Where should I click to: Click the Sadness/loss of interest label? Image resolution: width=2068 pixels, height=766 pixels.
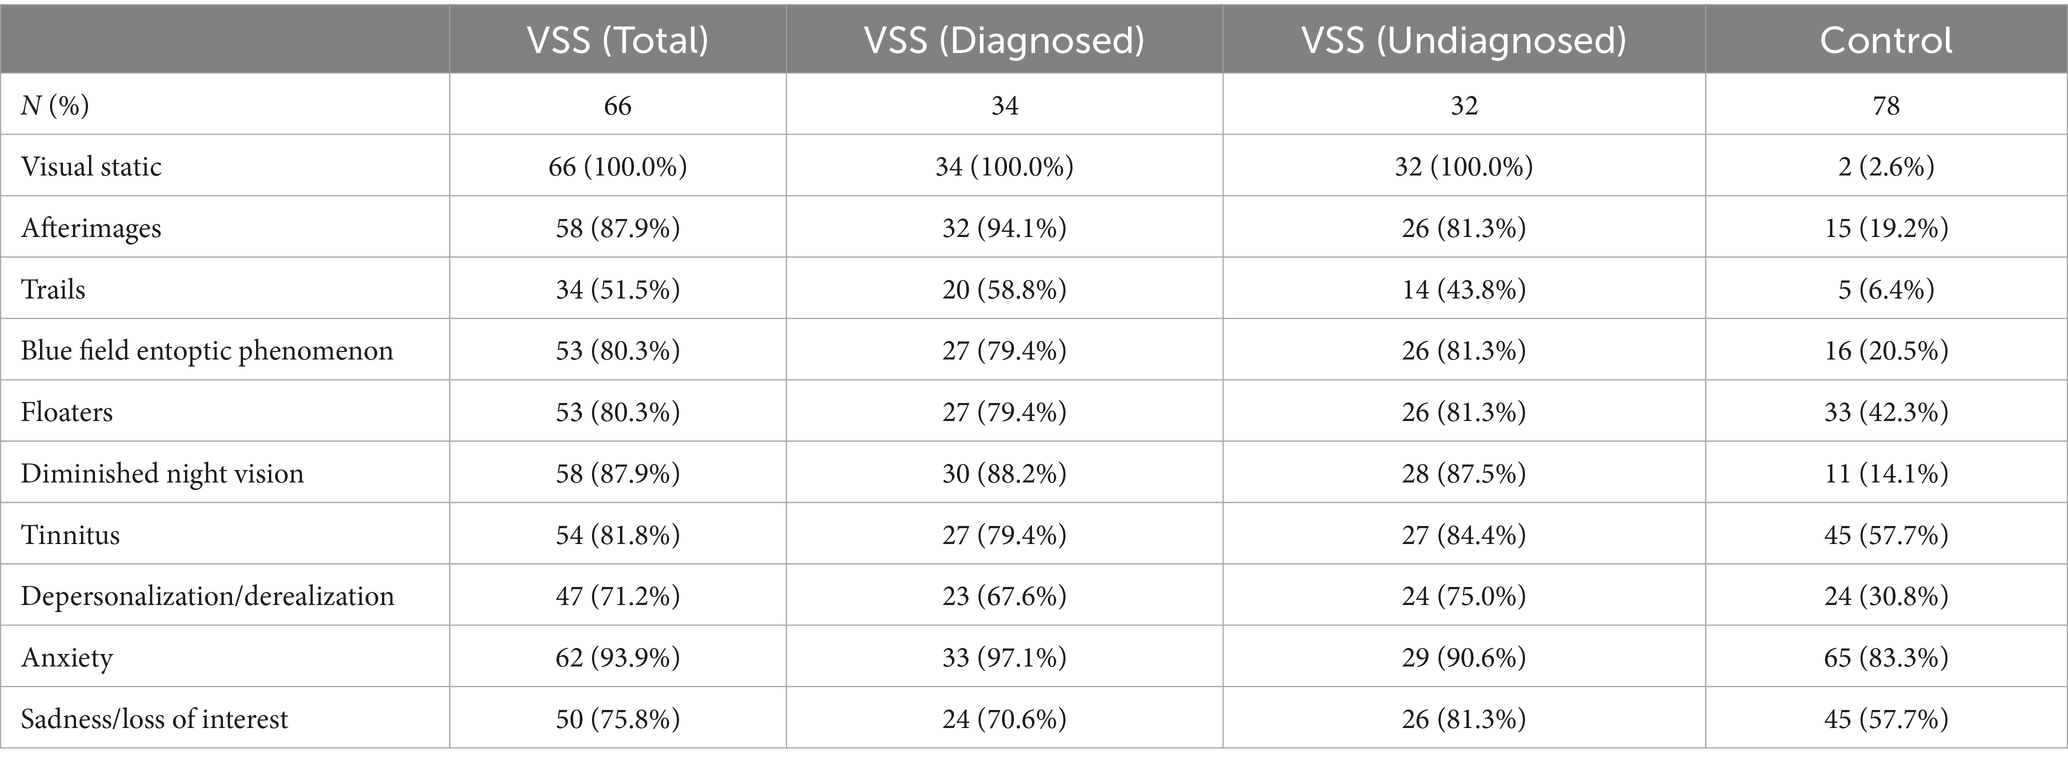[154, 719]
